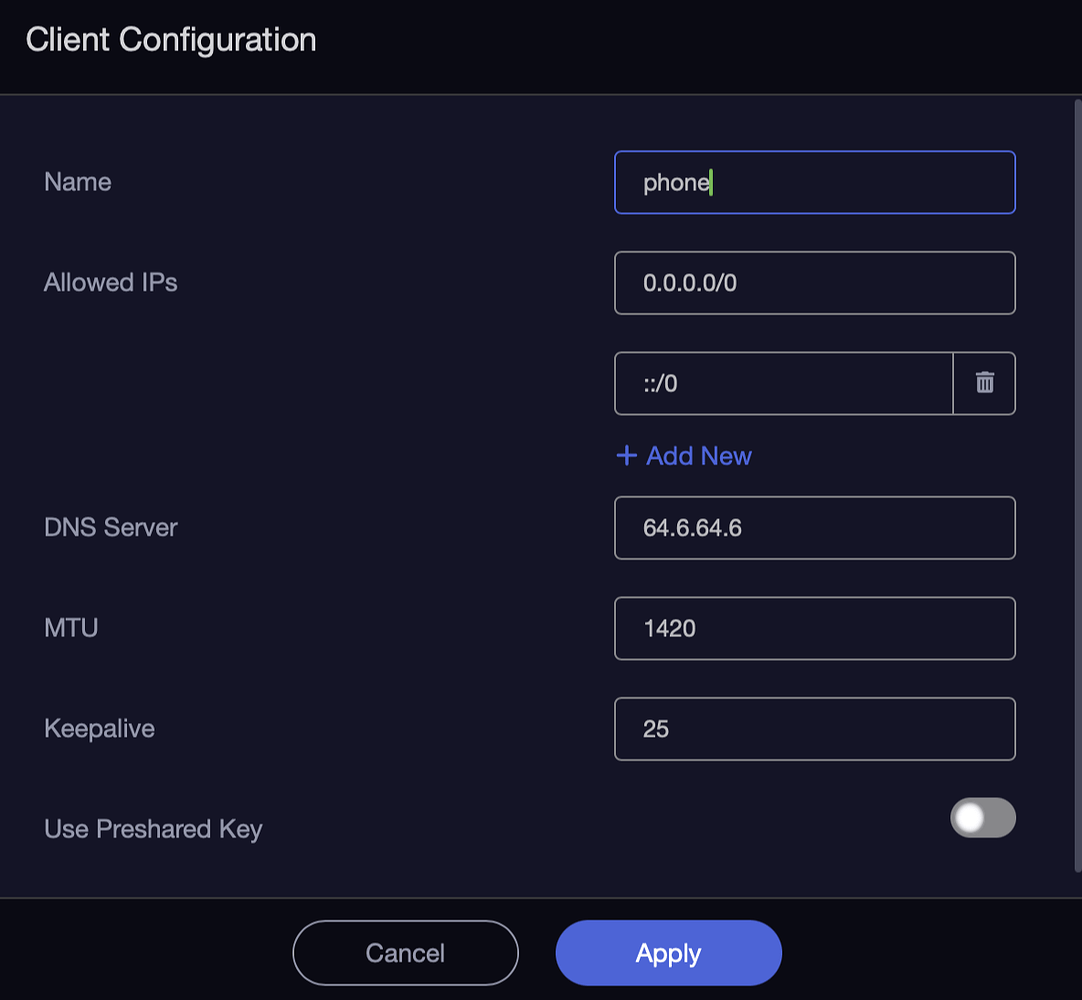Screen dimensions: 1082x1000
Task: Click the Name input containing phone
Action: point(814,182)
